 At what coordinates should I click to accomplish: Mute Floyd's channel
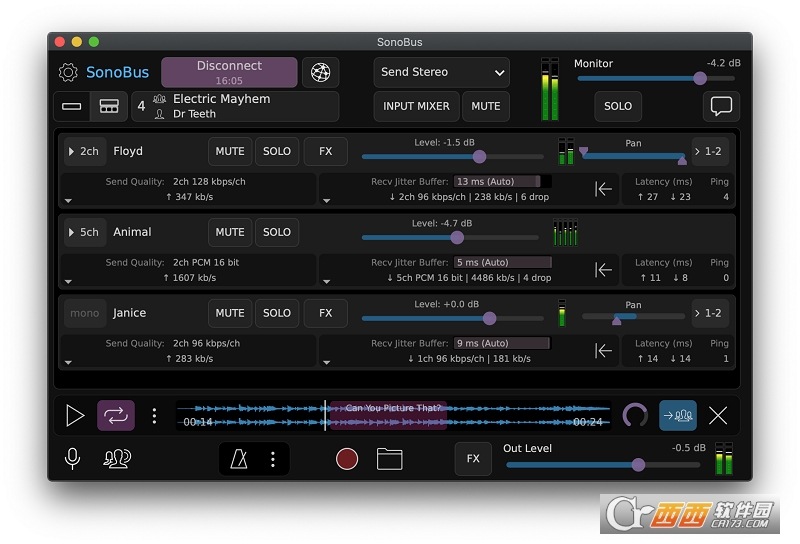click(230, 152)
